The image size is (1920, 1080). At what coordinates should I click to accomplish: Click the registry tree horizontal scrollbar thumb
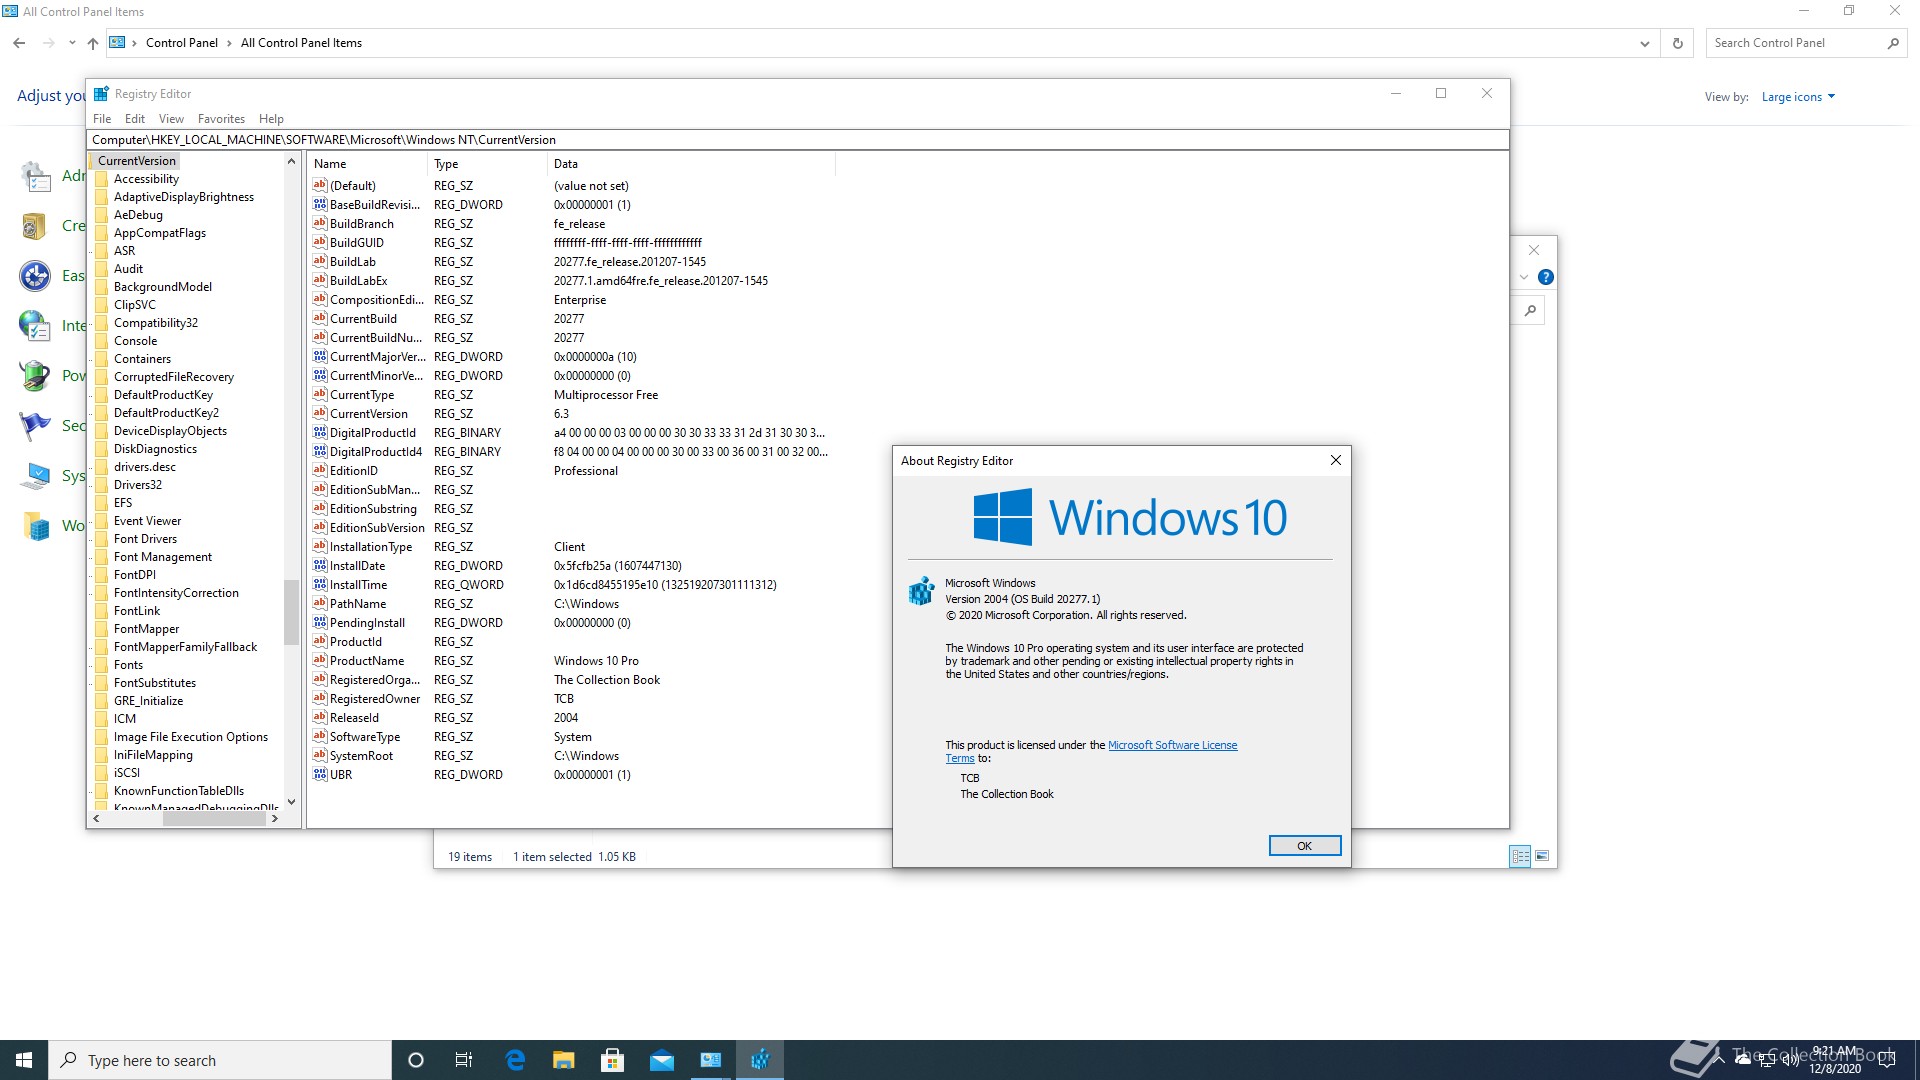(214, 818)
